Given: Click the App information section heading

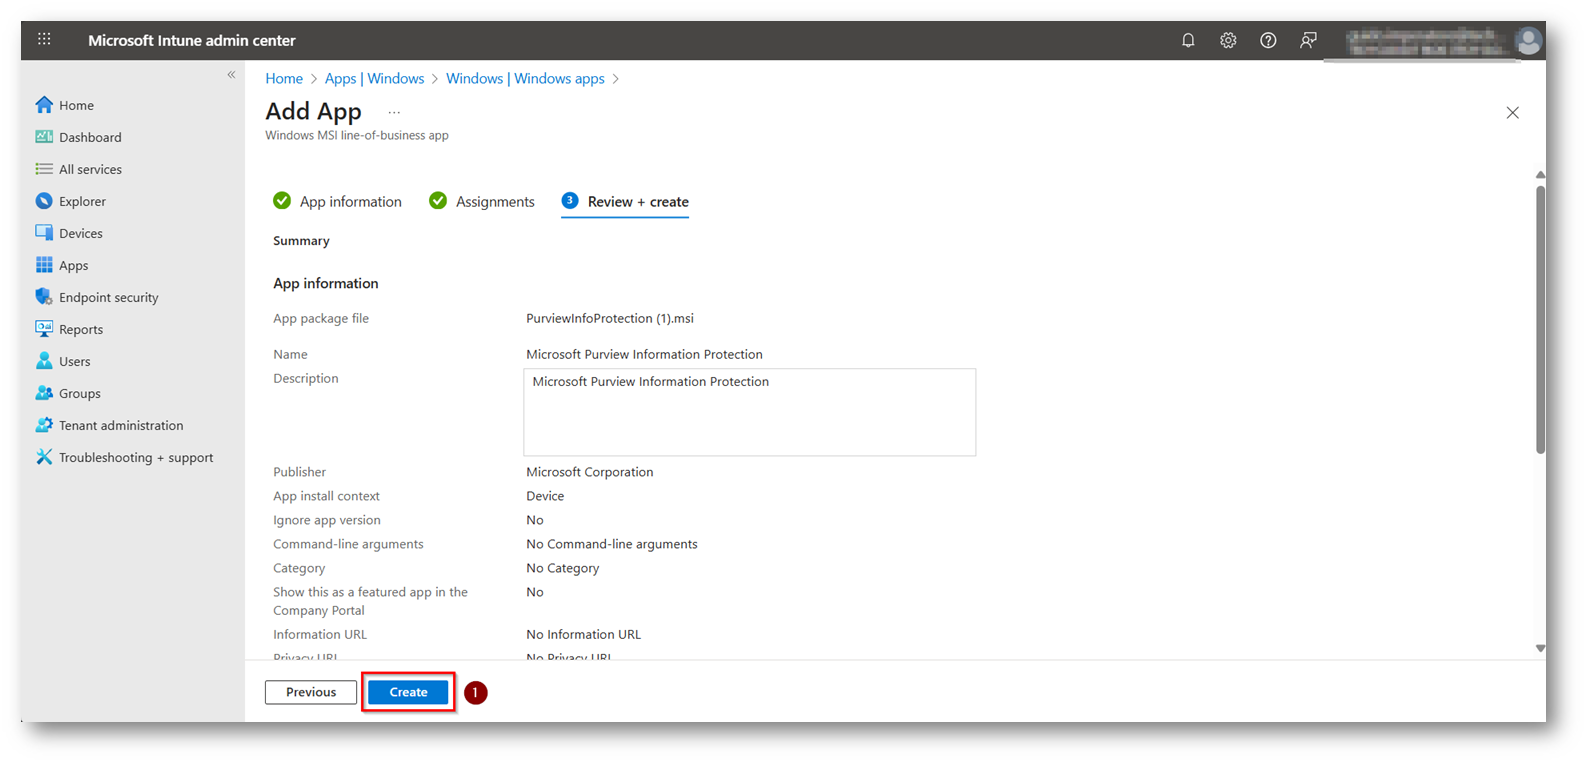Looking at the screenshot, I should (x=326, y=283).
